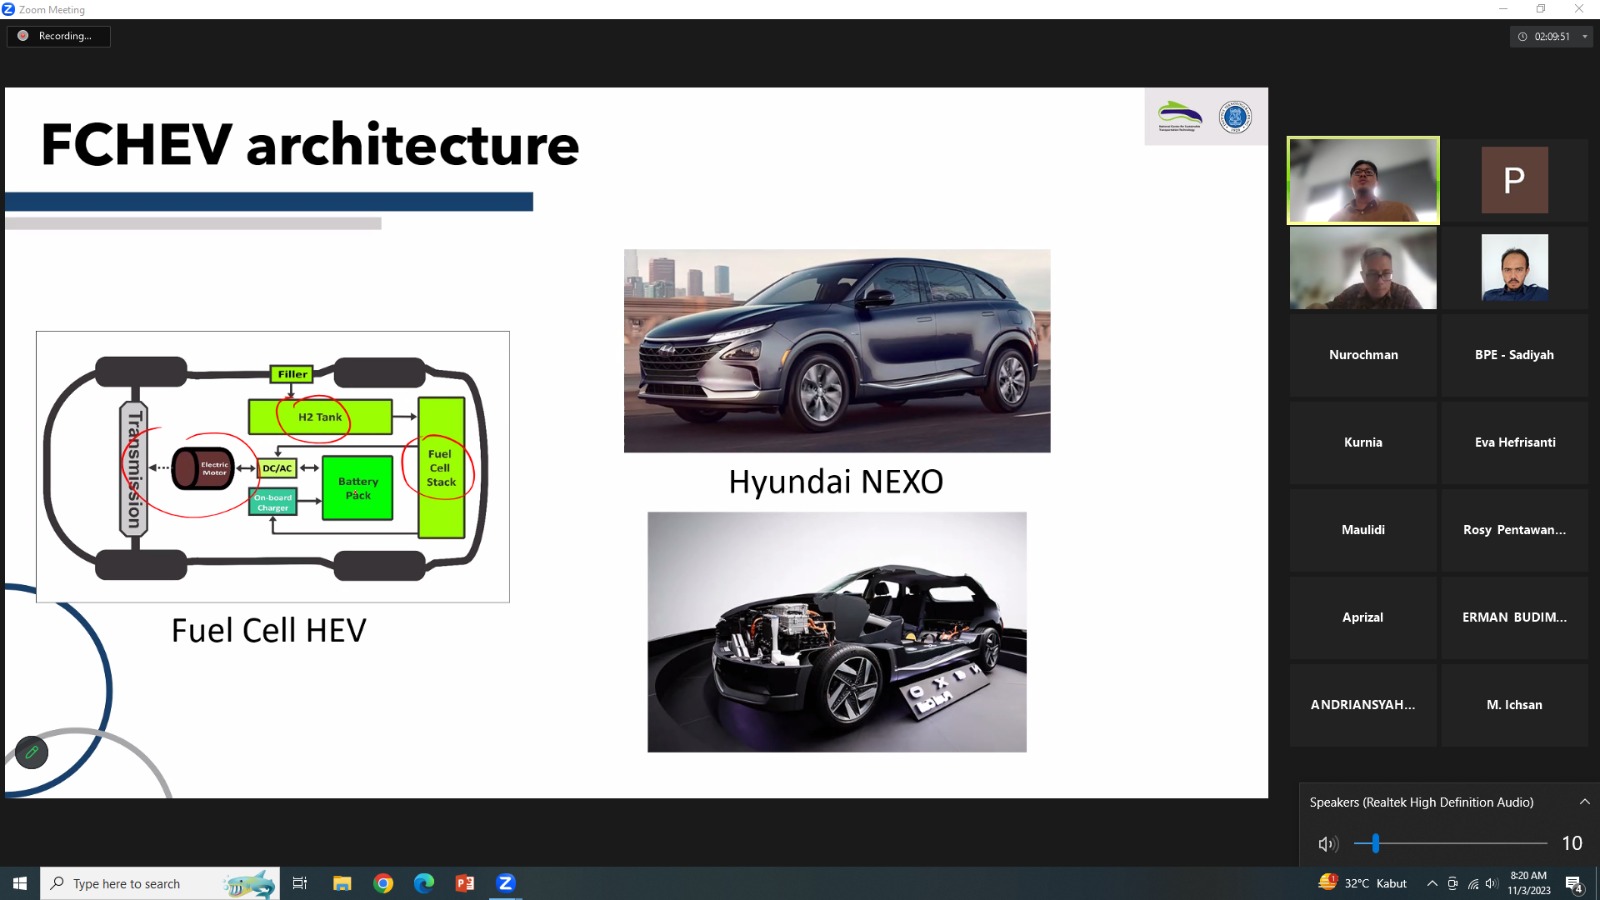This screenshot has width=1600, height=900.
Task: Select Aprizal participant tile
Action: 1363,617
